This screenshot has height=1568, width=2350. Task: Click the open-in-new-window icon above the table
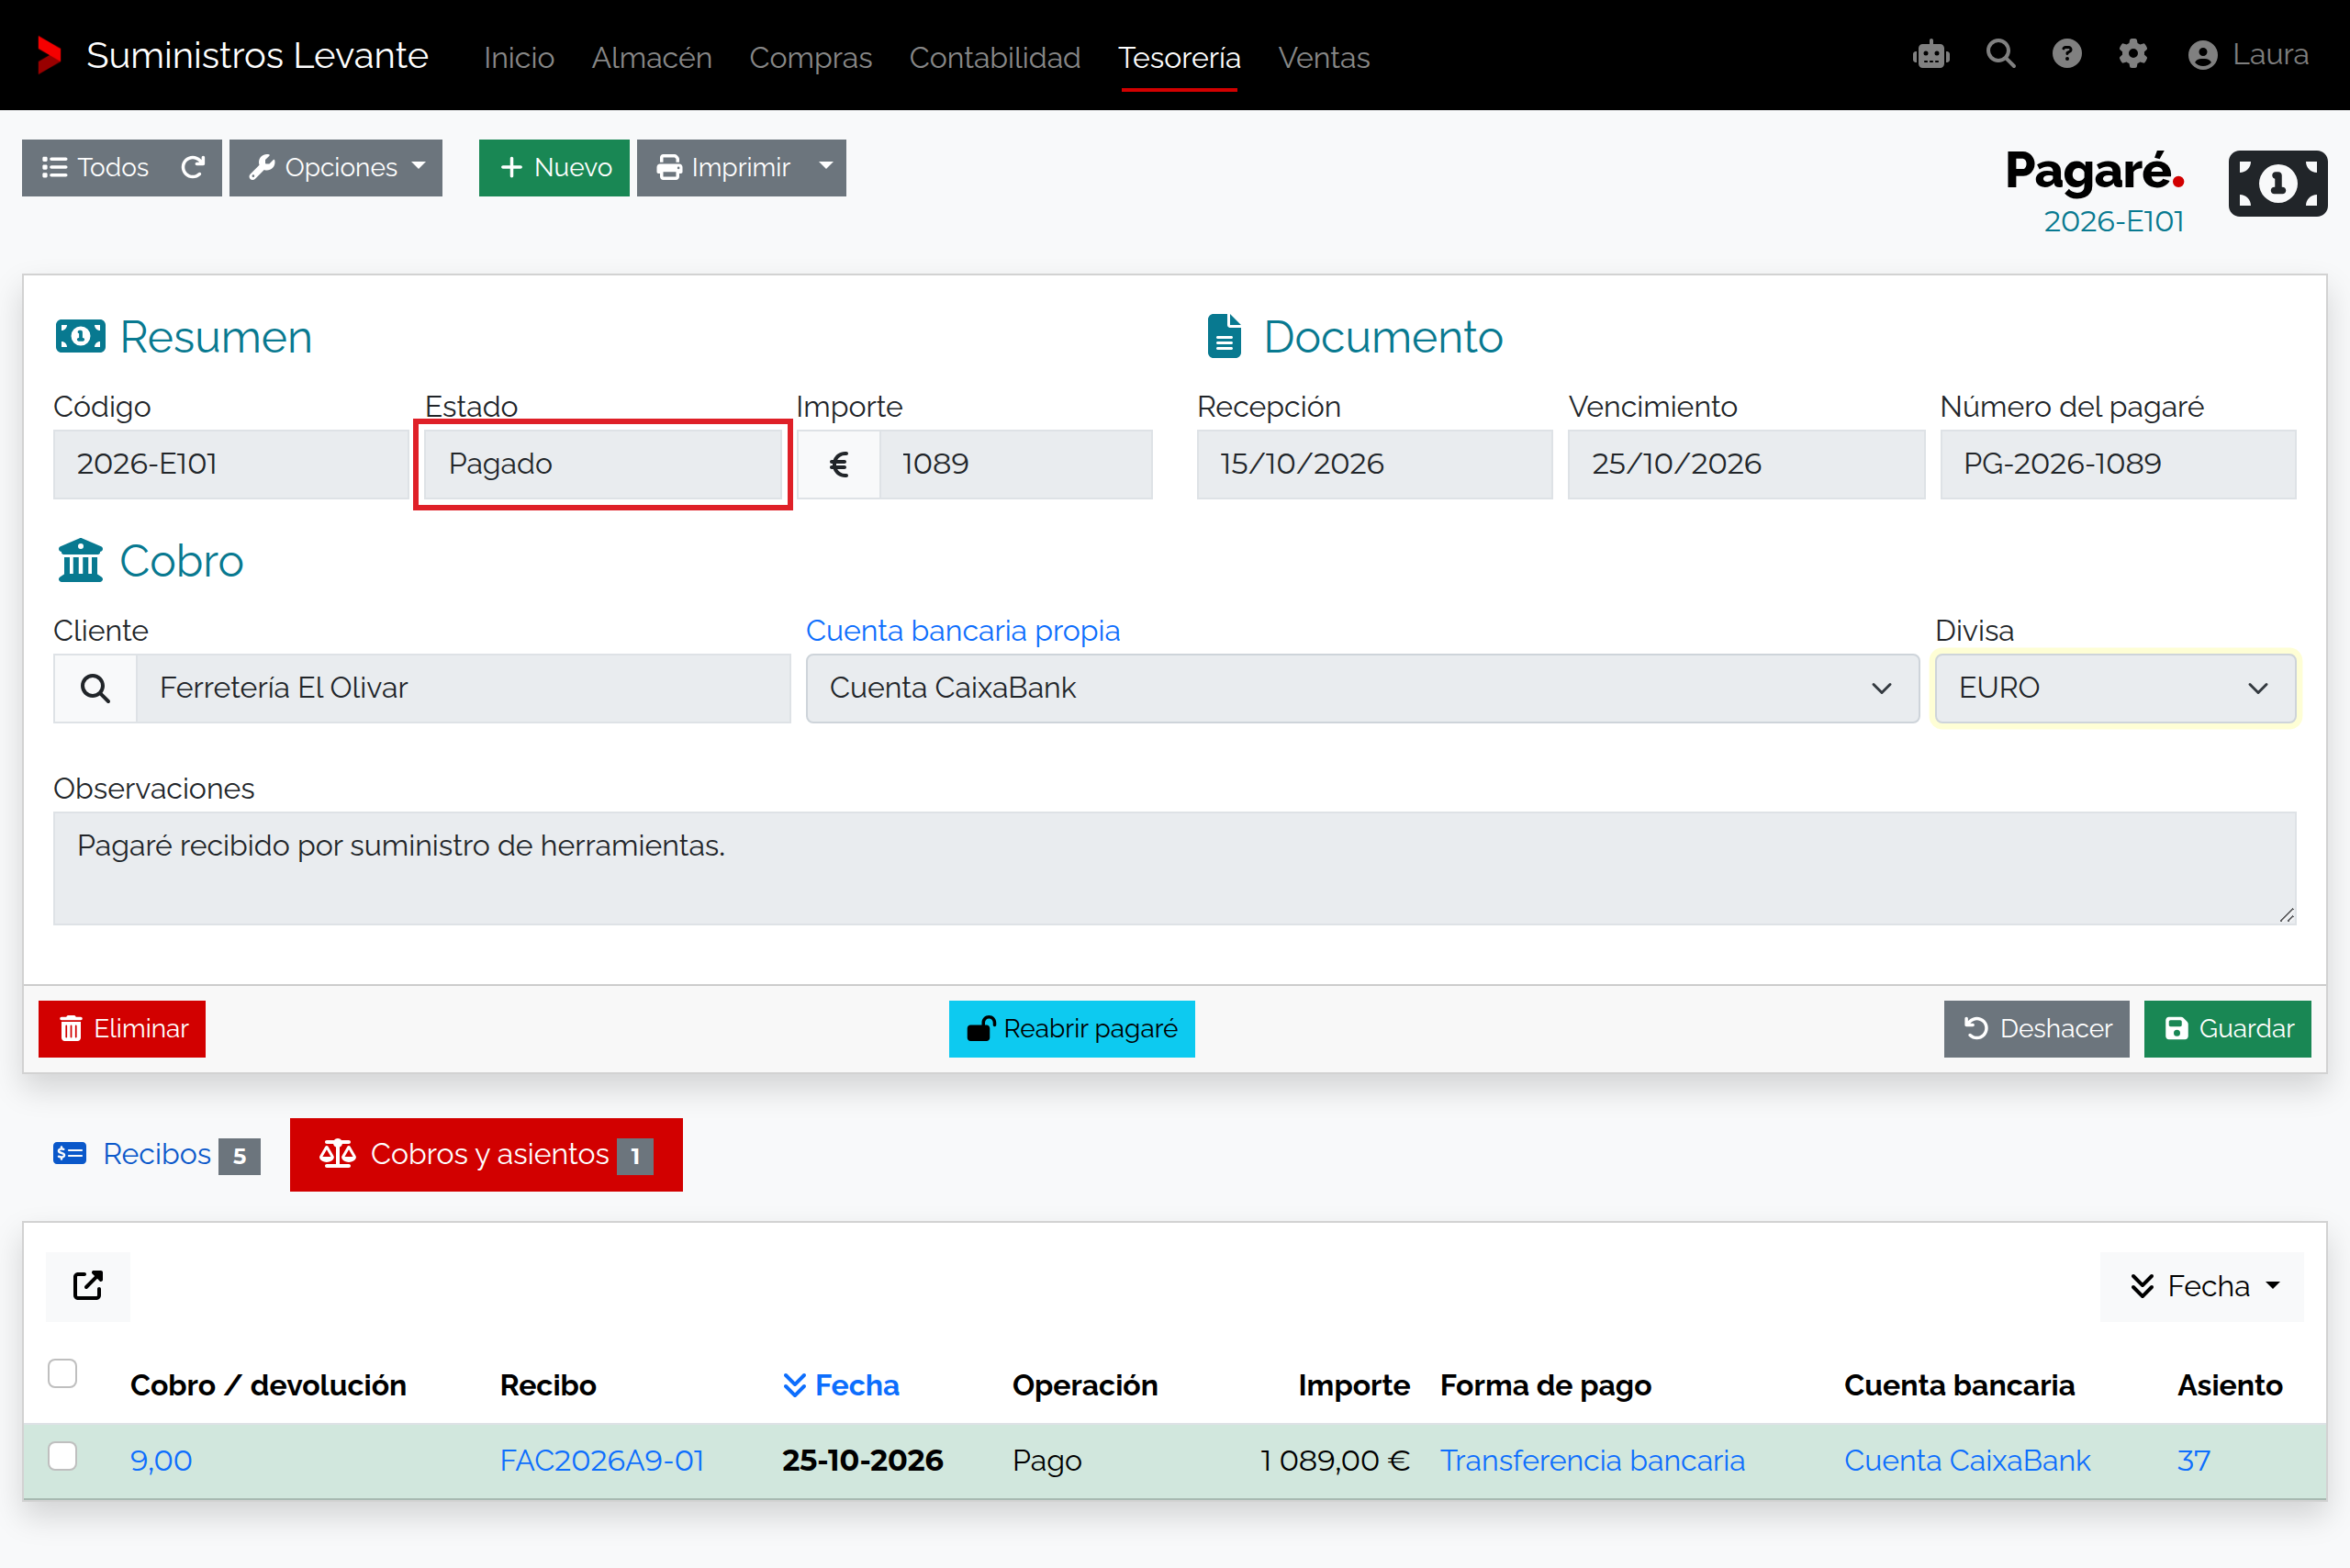point(88,1286)
